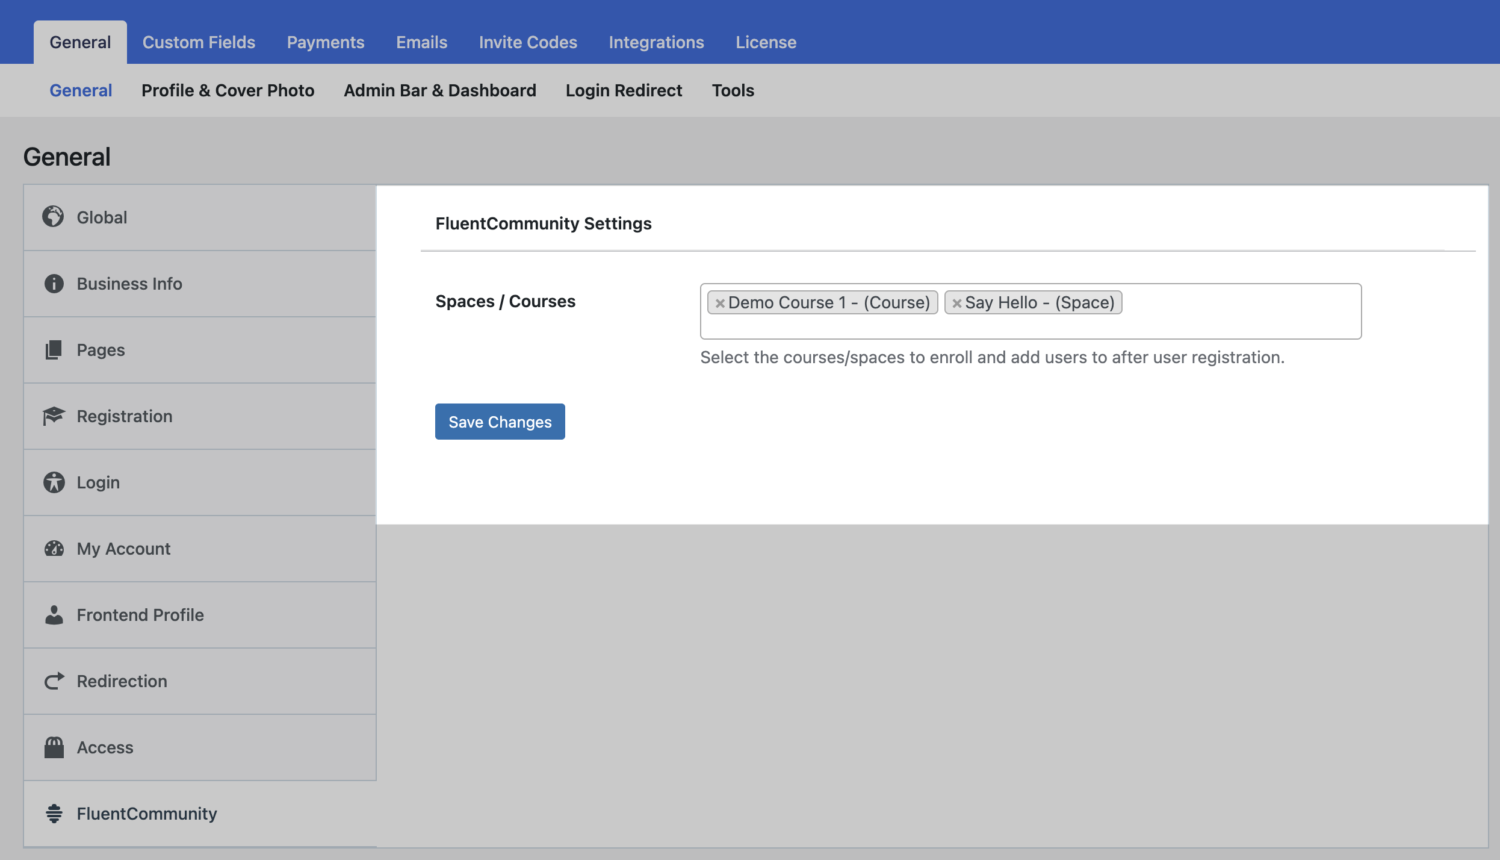Screen dimensions: 1500x860
Task: Click the FluentCommunity logo icon
Action: (54, 814)
